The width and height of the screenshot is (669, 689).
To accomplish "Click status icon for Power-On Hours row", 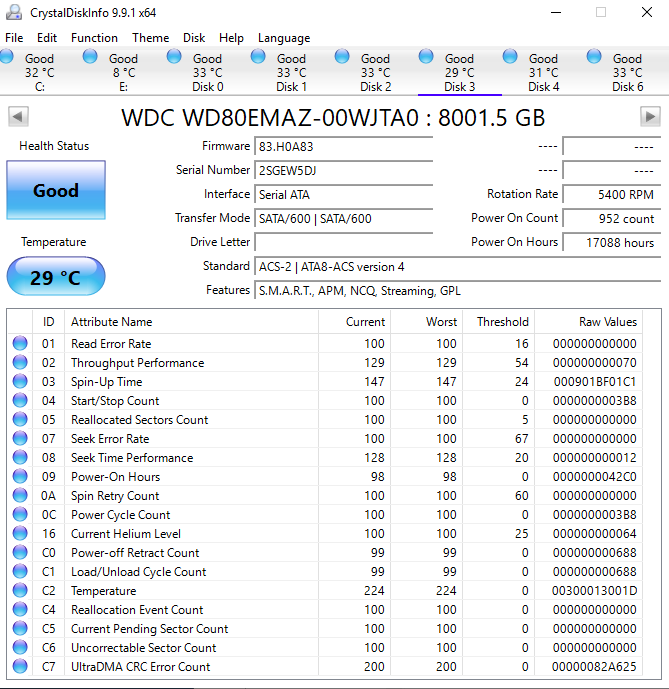I will click(x=20, y=476).
